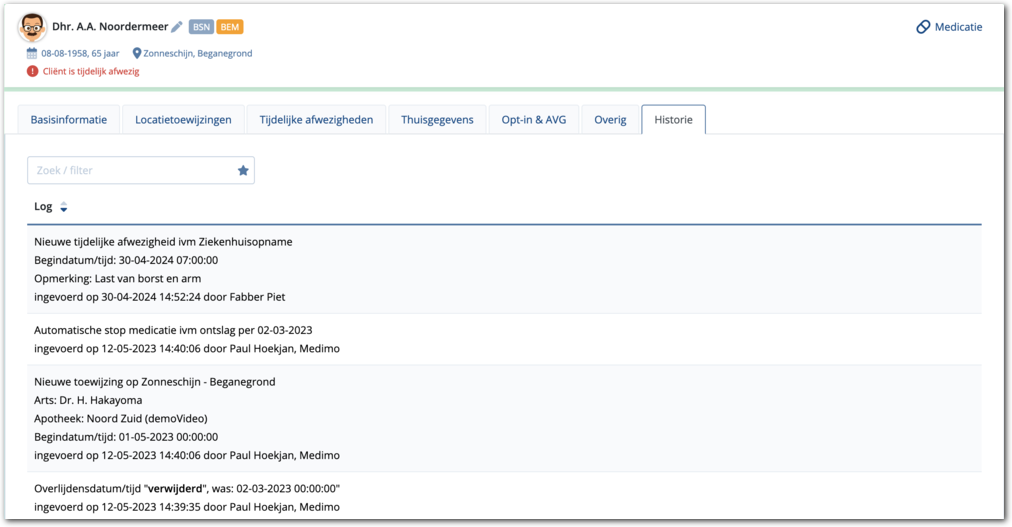1012x527 pixels.
Task: Focus the Zoek / filter search field
Action: pyautogui.click(x=130, y=171)
